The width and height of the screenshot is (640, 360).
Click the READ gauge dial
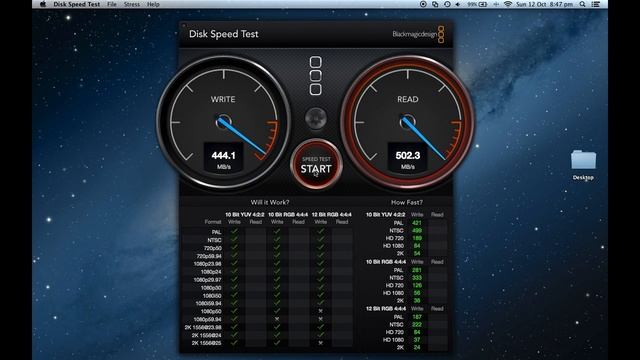click(407, 122)
